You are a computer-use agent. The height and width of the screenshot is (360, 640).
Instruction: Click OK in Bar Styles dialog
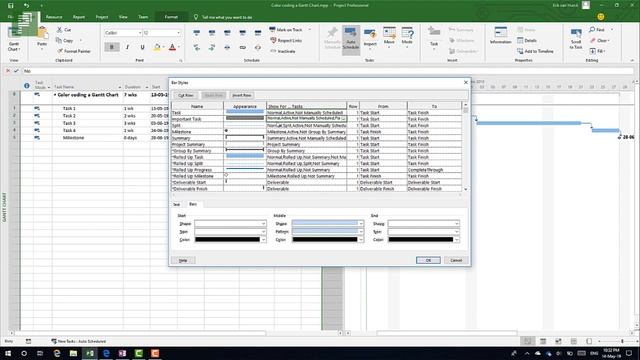click(428, 260)
